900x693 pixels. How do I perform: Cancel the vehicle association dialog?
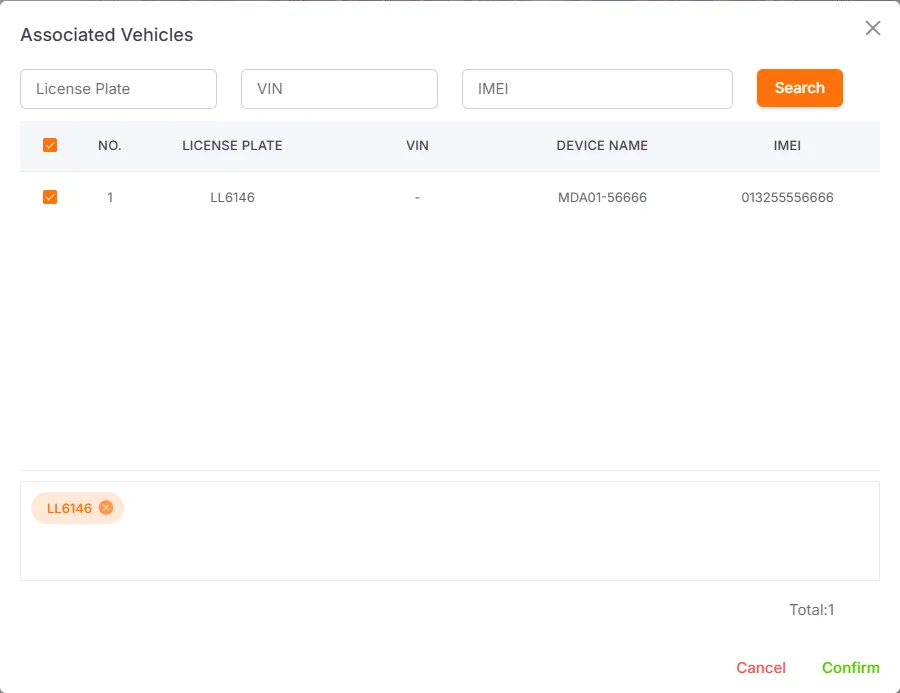pos(761,667)
